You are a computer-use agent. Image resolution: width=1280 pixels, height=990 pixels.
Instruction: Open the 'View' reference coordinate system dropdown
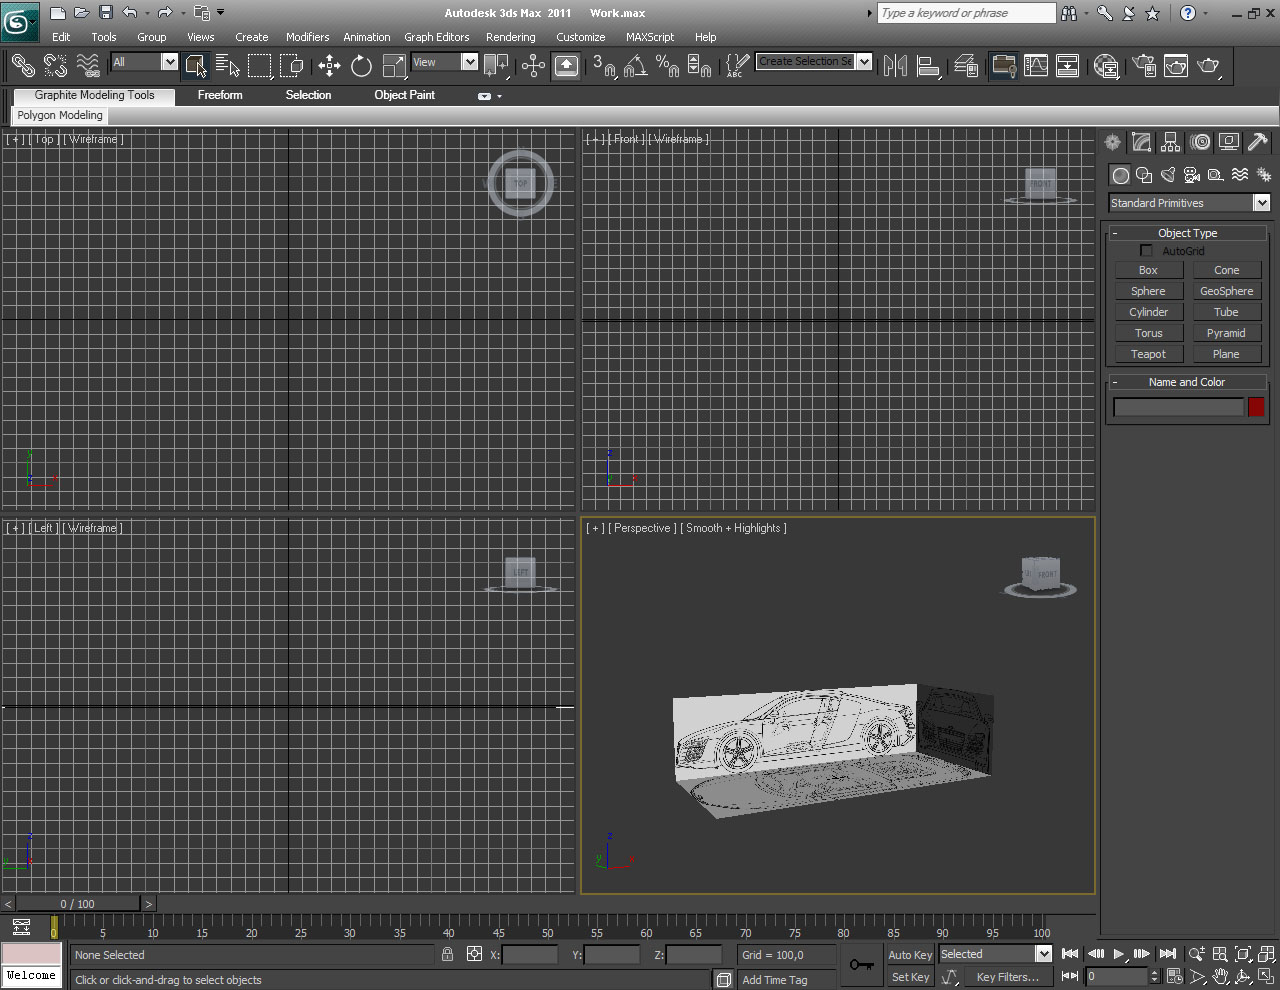pos(469,62)
